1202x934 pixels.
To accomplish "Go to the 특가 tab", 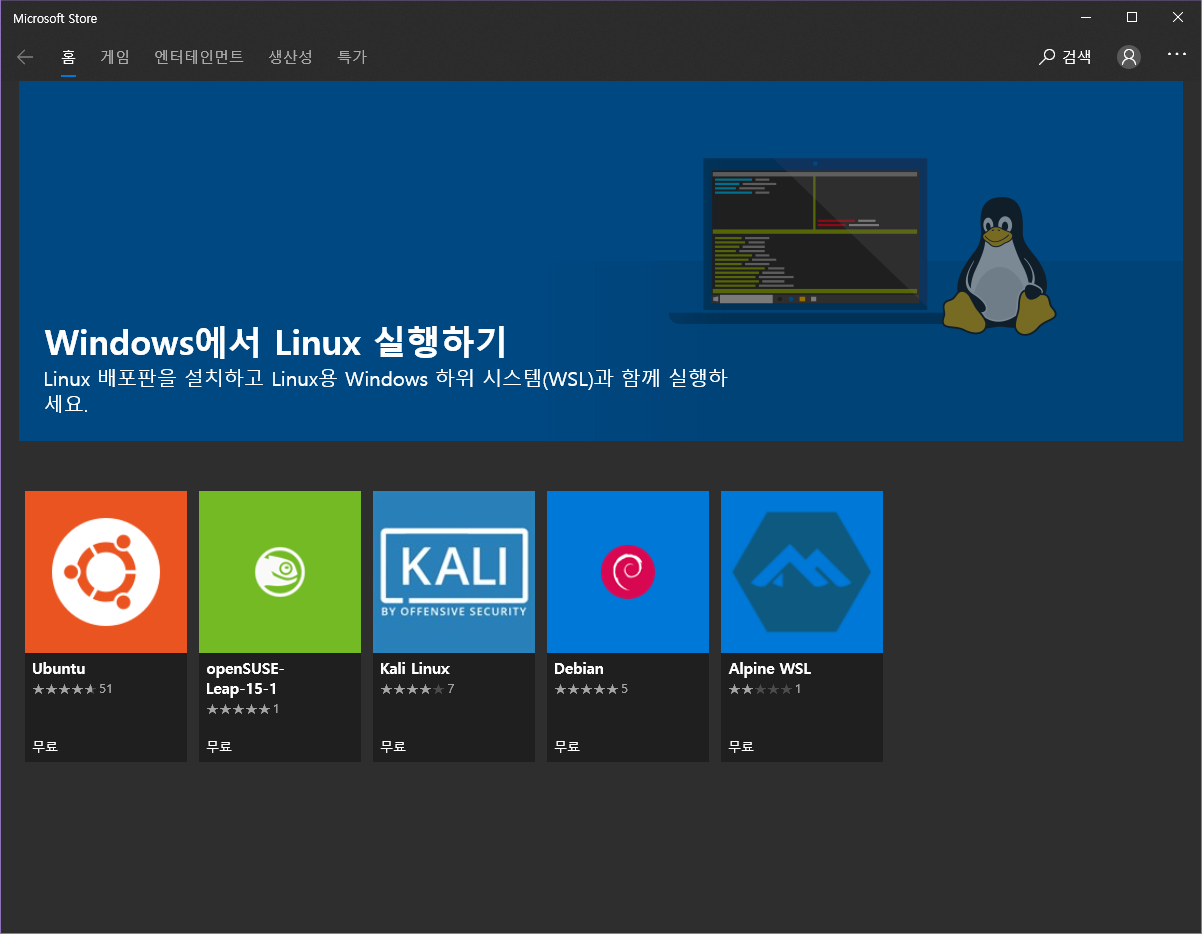I will tap(352, 57).
